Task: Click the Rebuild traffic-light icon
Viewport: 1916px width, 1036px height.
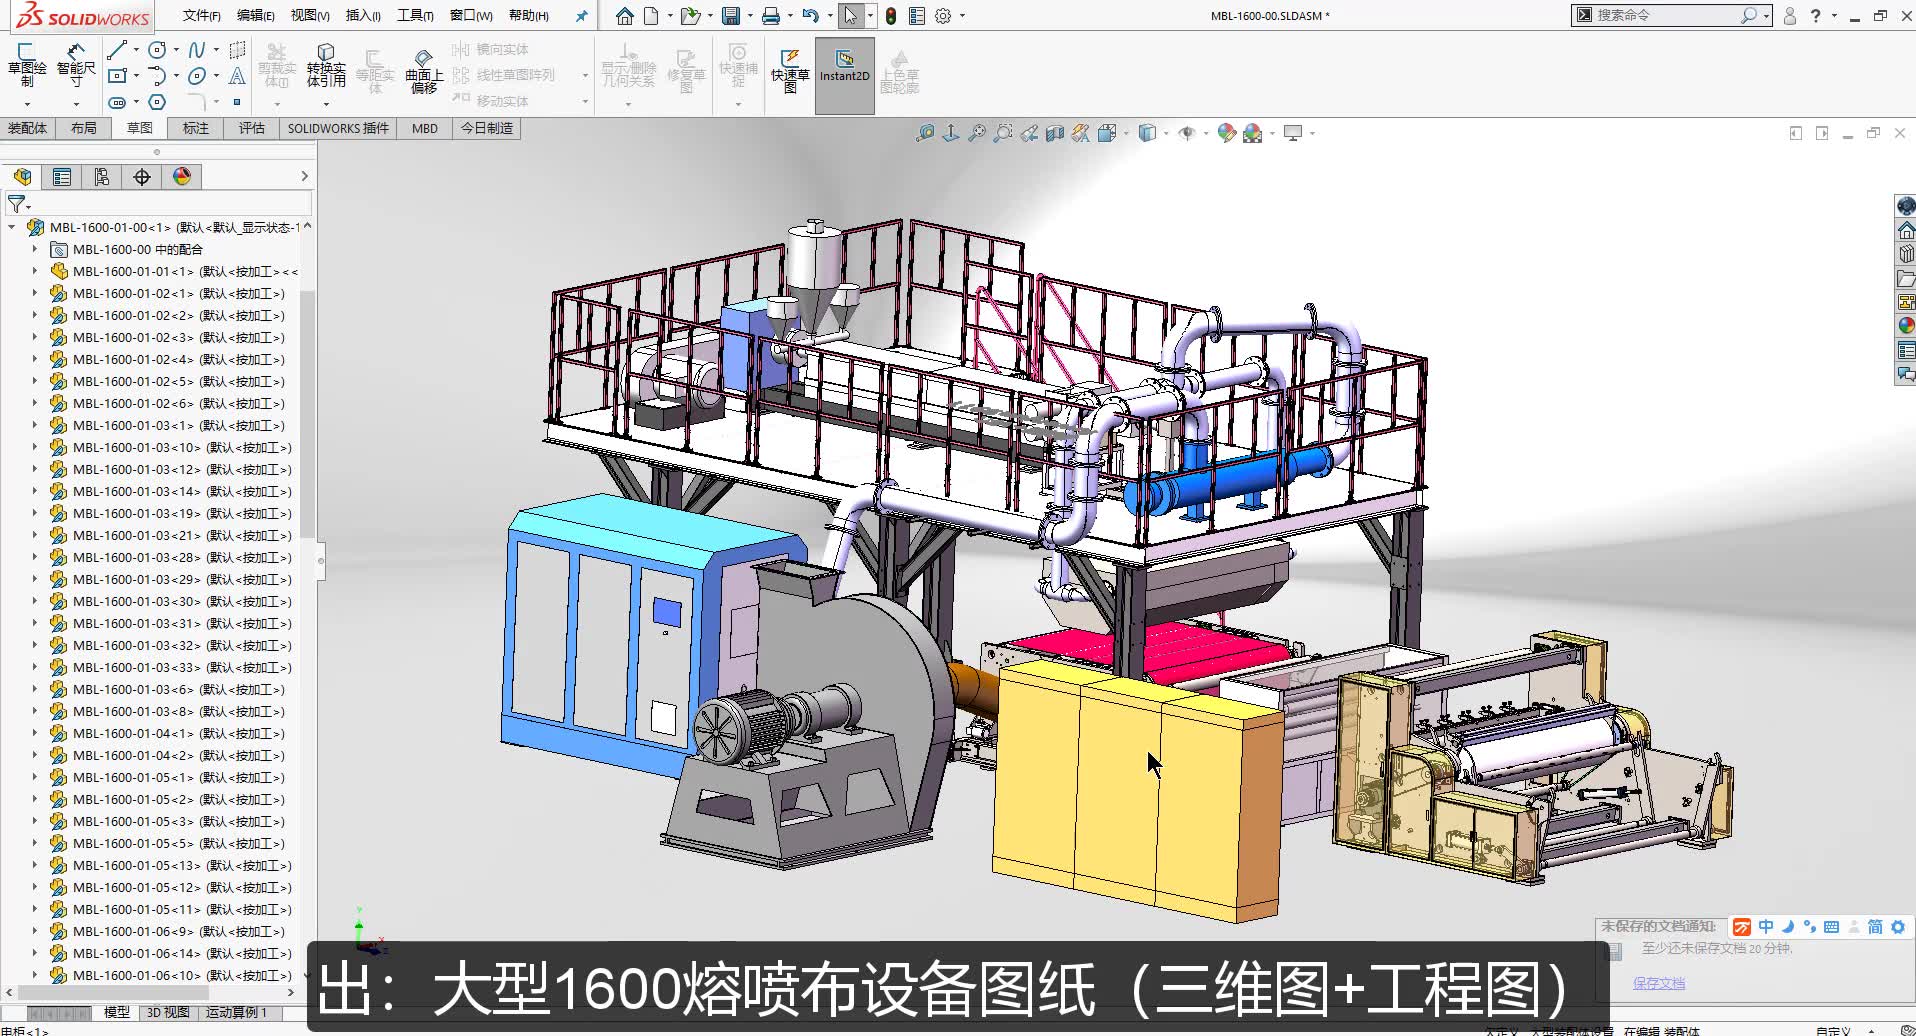Action: point(890,16)
